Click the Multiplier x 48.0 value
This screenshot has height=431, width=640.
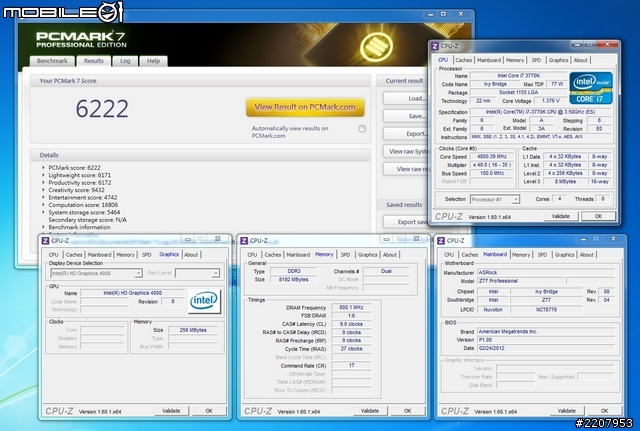point(492,165)
